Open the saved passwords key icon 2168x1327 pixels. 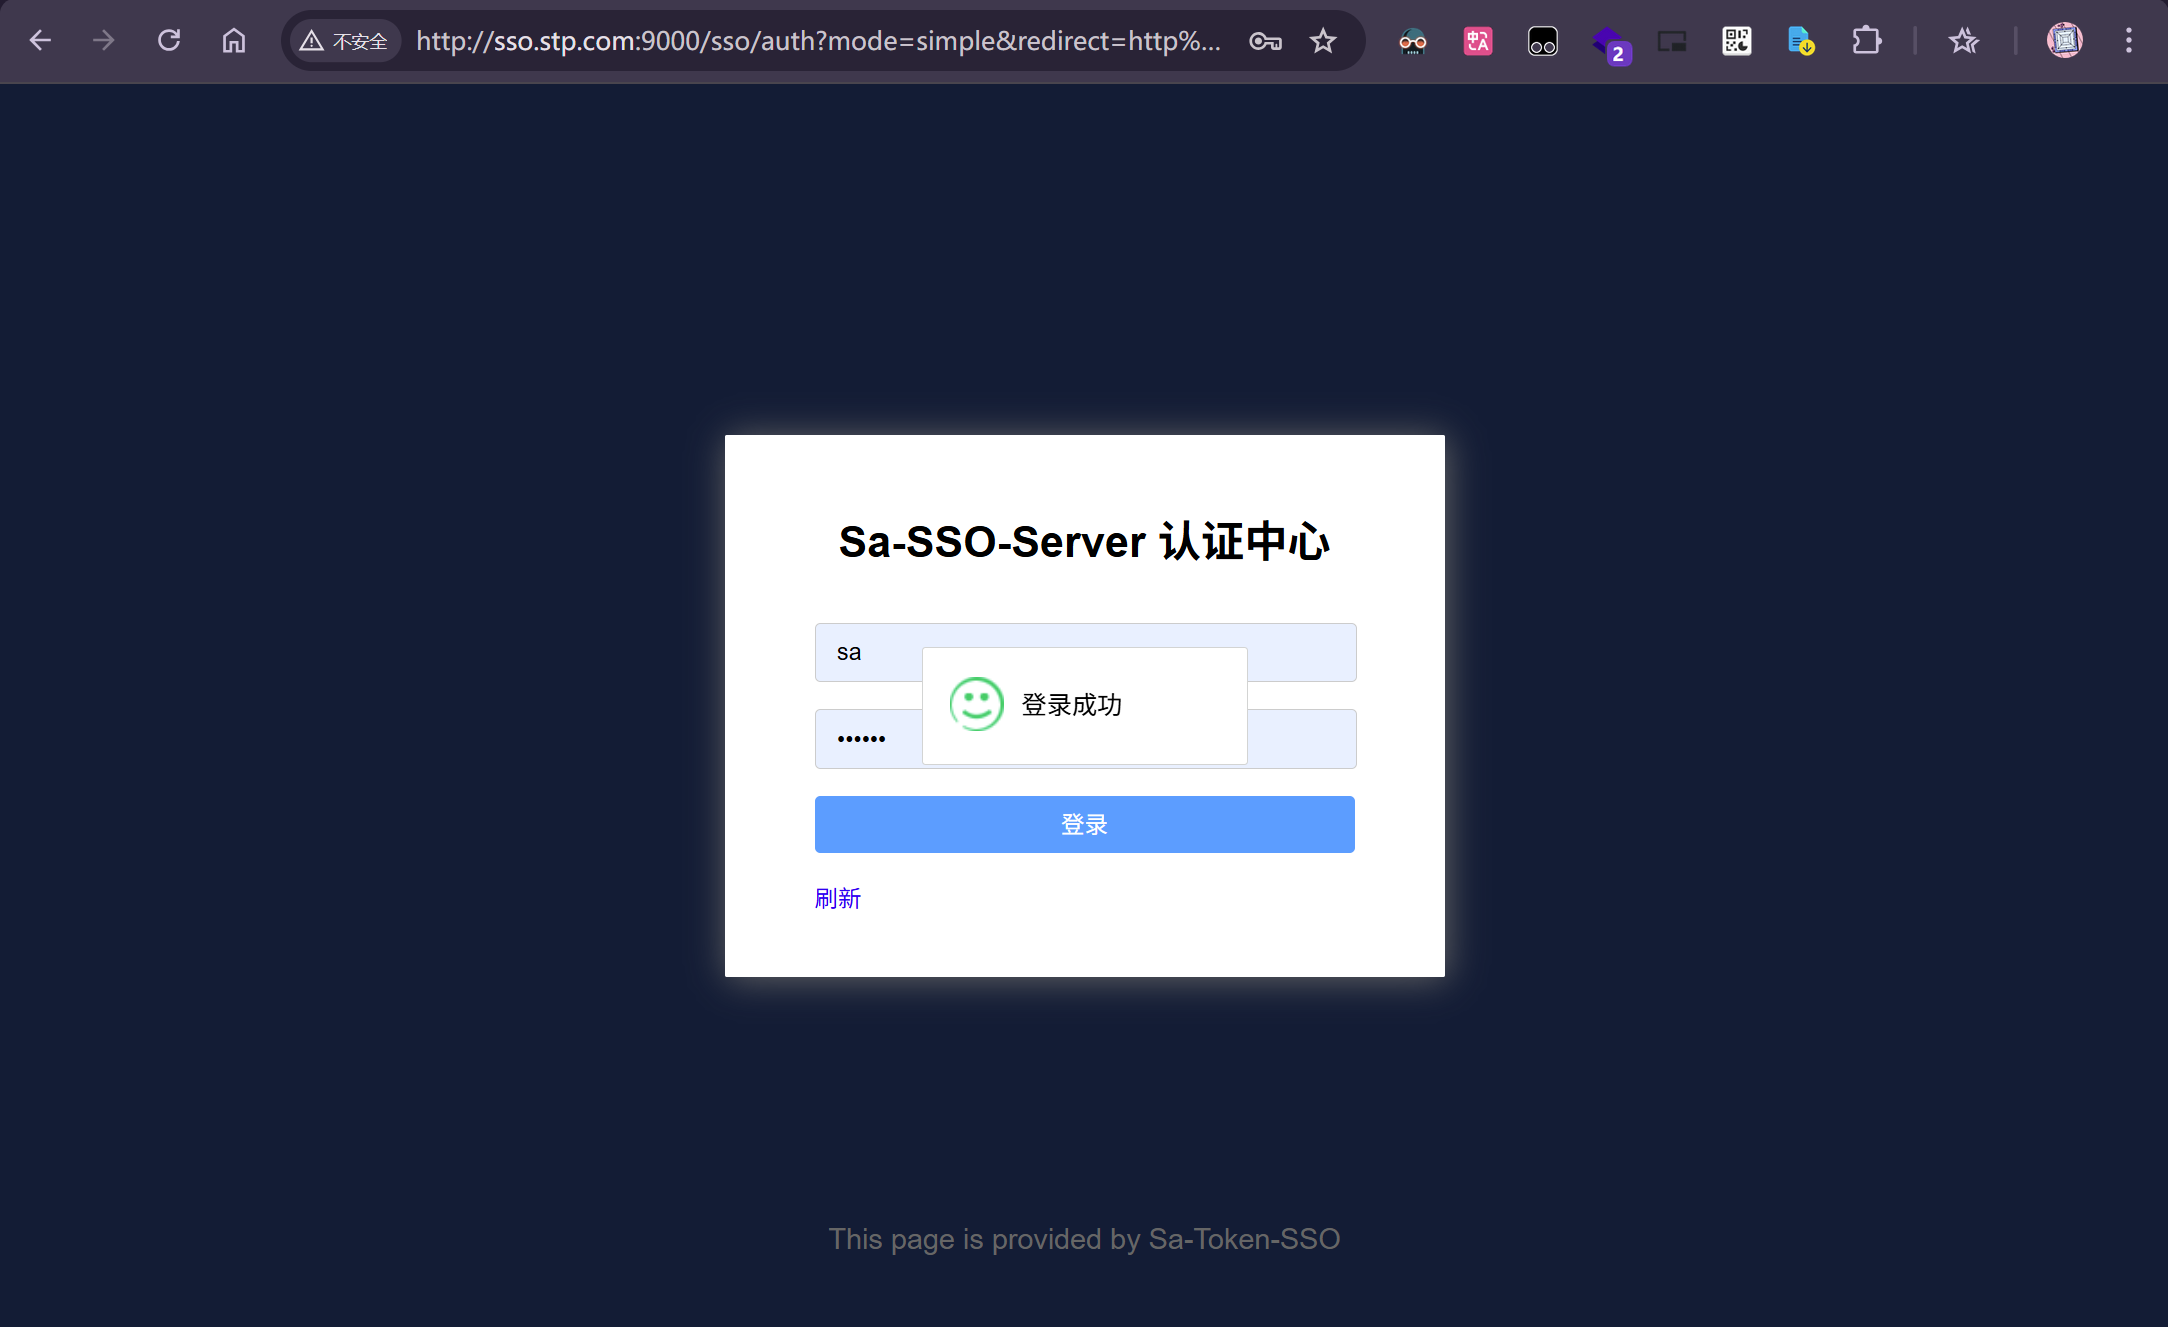1265,41
